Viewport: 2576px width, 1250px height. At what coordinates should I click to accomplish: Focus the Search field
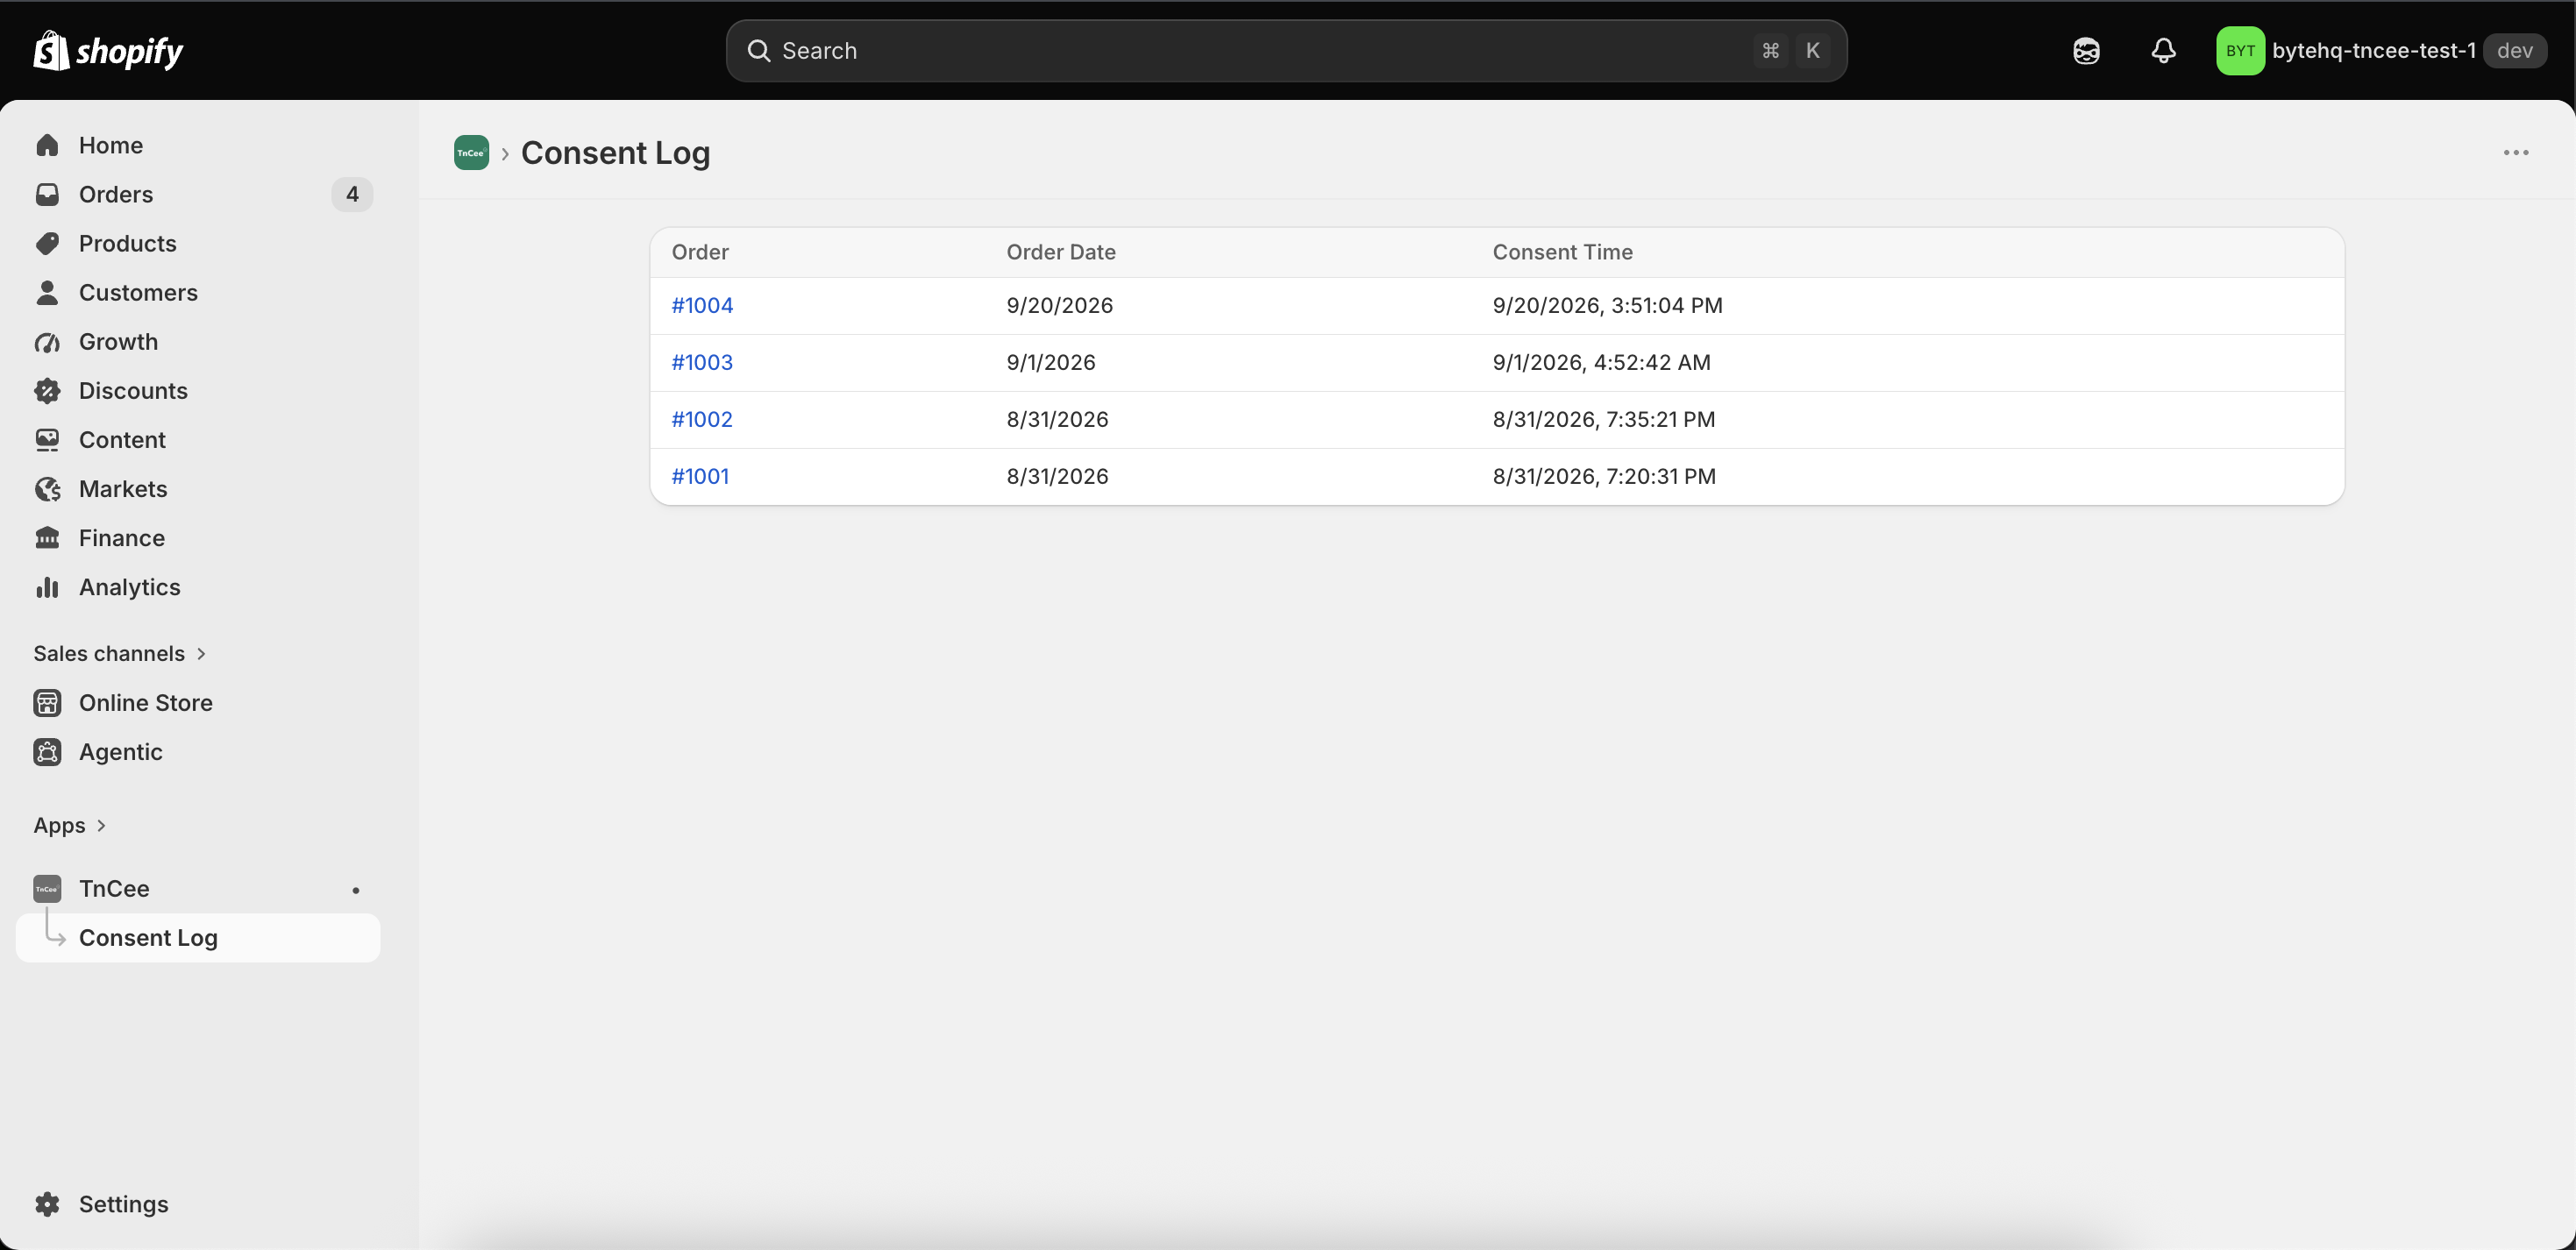coord(1286,50)
